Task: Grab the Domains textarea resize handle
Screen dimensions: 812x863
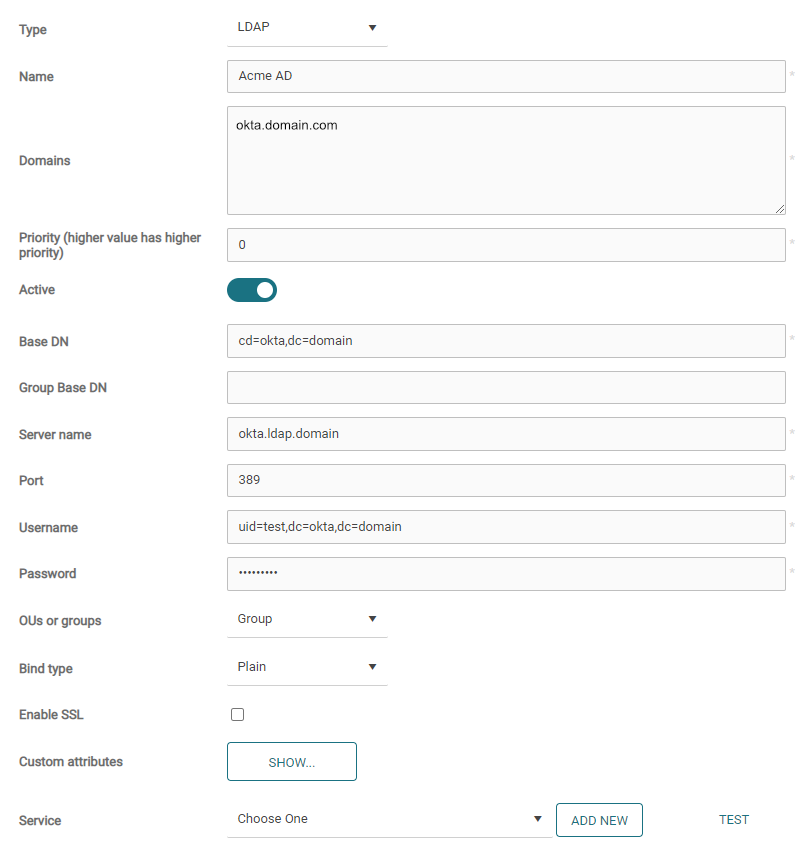Action: 780,209
